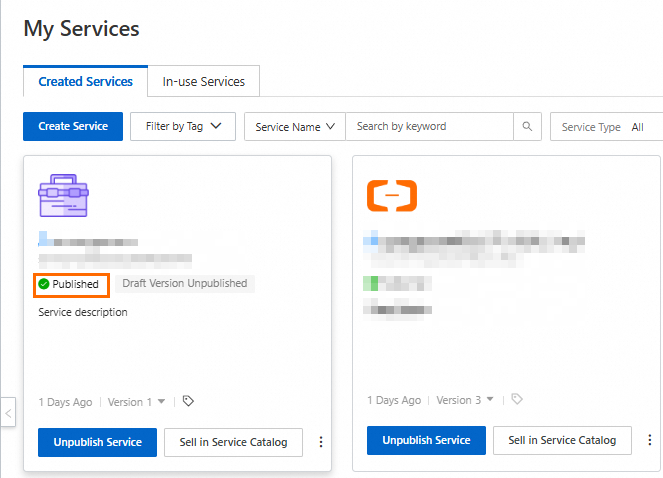Switch to the In-use Services tab
This screenshot has height=478, width=663.
click(203, 81)
